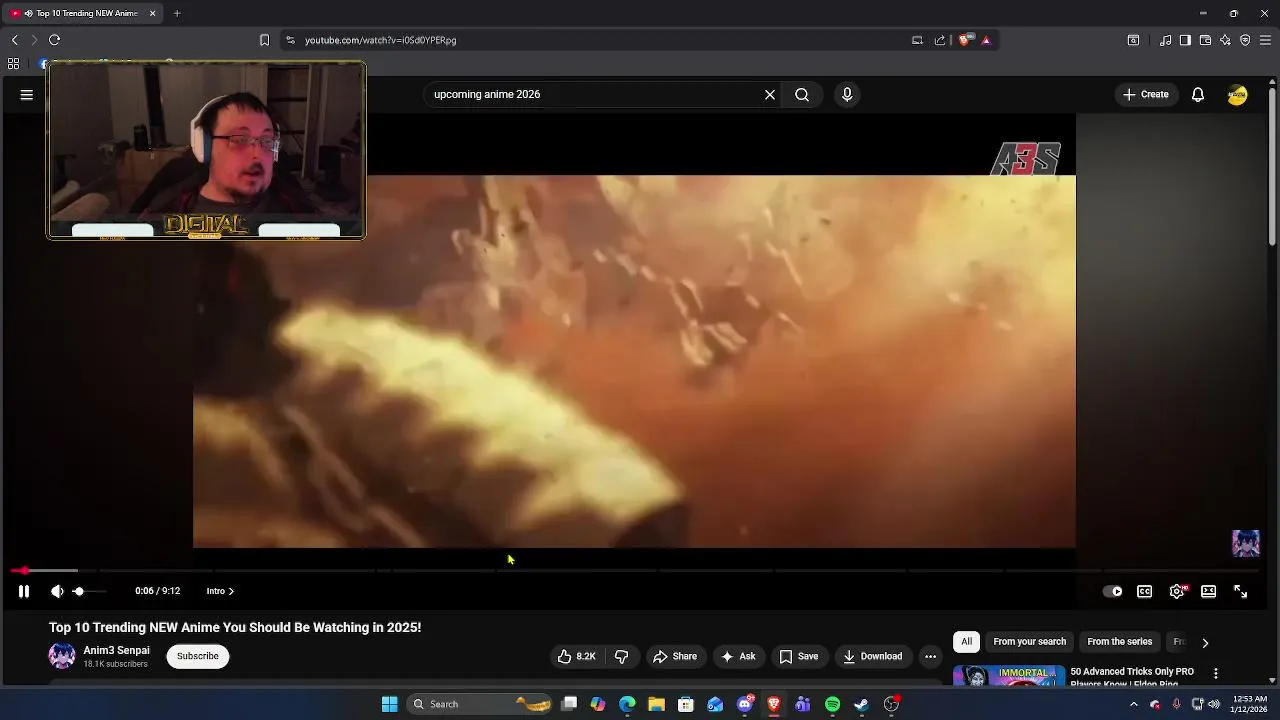This screenshot has height=720, width=1280.
Task: Close the Top 10 Trending tab
Action: click(x=153, y=13)
